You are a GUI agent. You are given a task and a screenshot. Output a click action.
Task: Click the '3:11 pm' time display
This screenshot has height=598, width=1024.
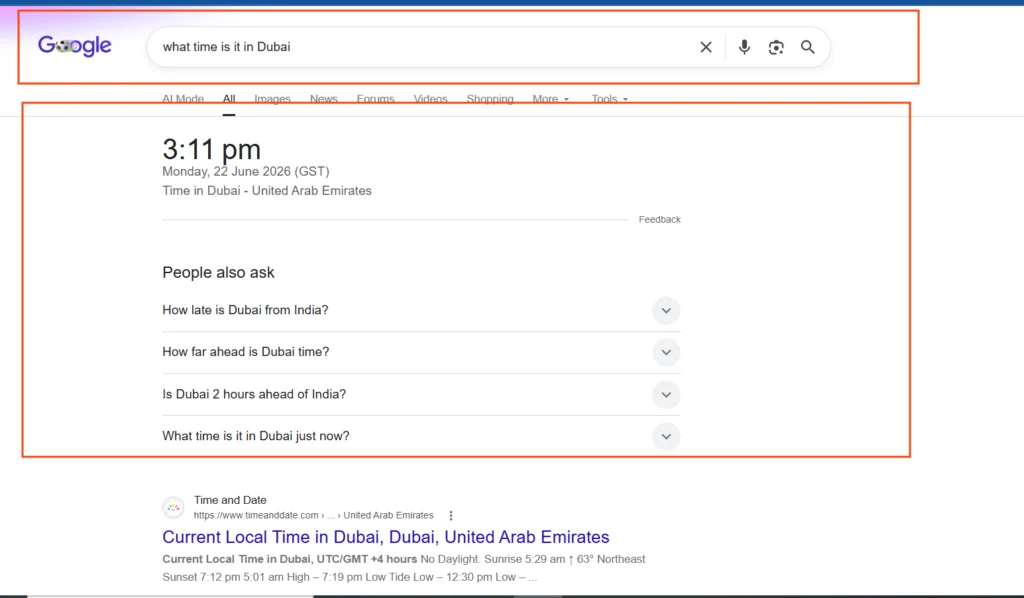(212, 150)
